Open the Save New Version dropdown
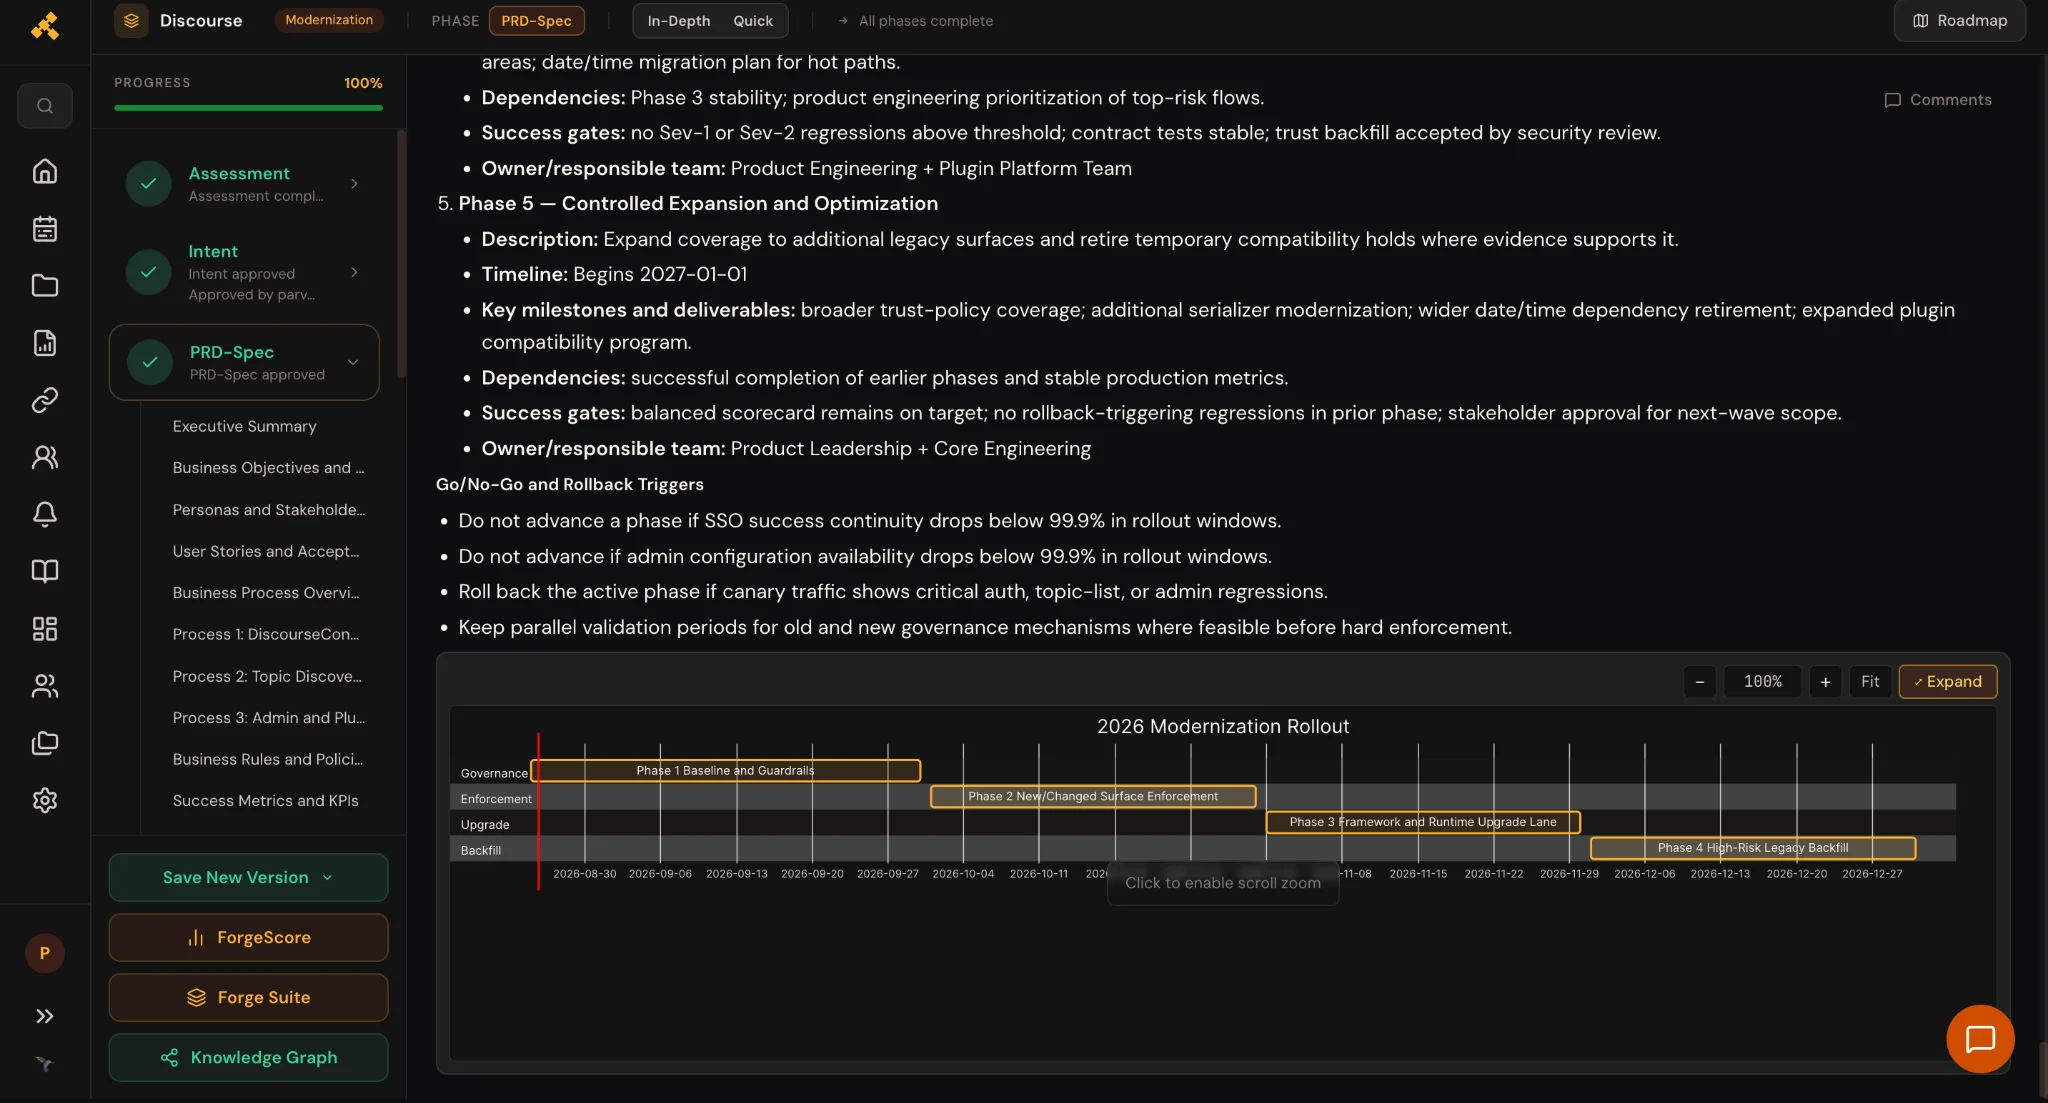 248,877
